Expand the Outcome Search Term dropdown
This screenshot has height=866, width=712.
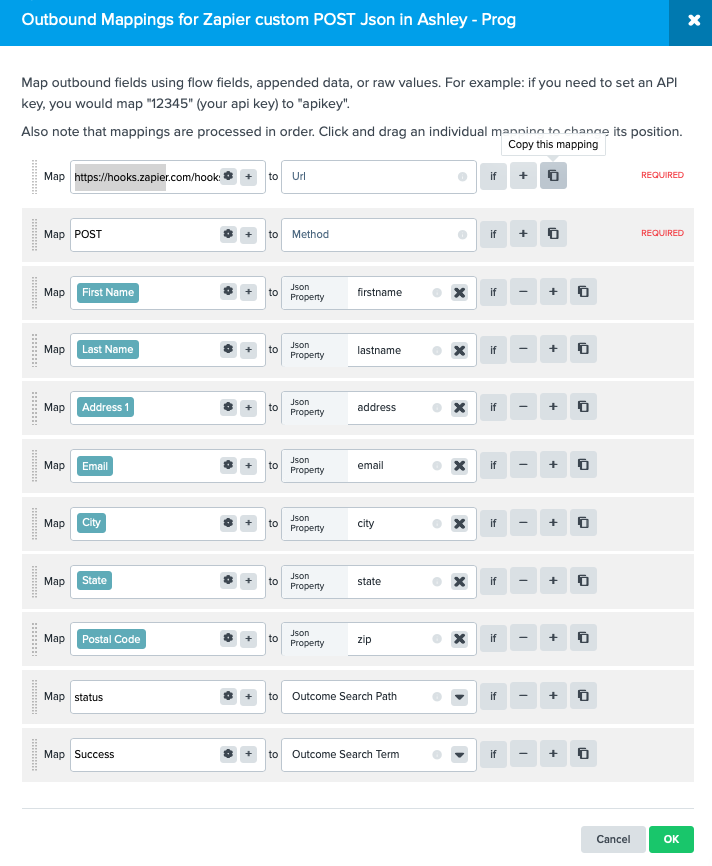(x=459, y=755)
